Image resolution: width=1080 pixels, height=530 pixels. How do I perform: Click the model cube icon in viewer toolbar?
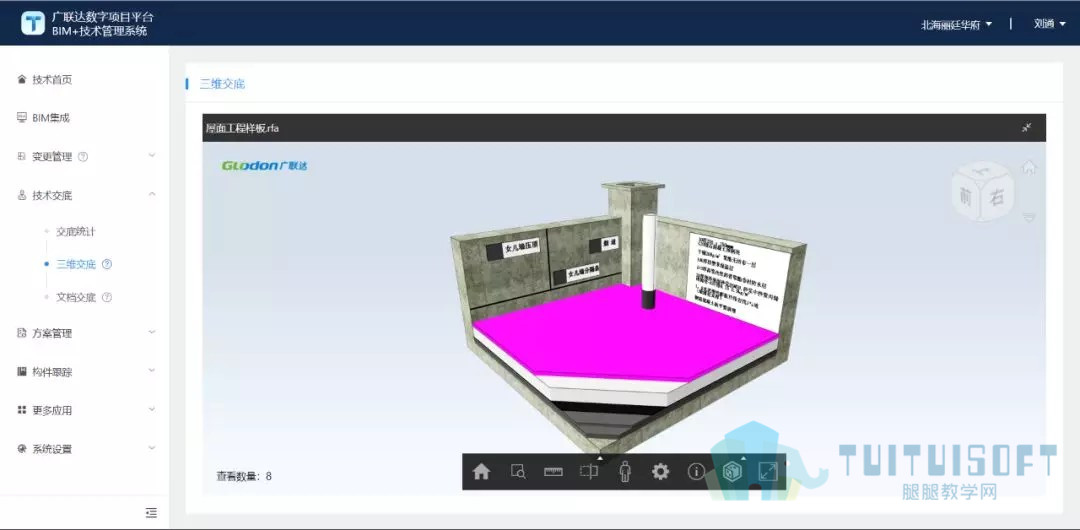point(731,471)
